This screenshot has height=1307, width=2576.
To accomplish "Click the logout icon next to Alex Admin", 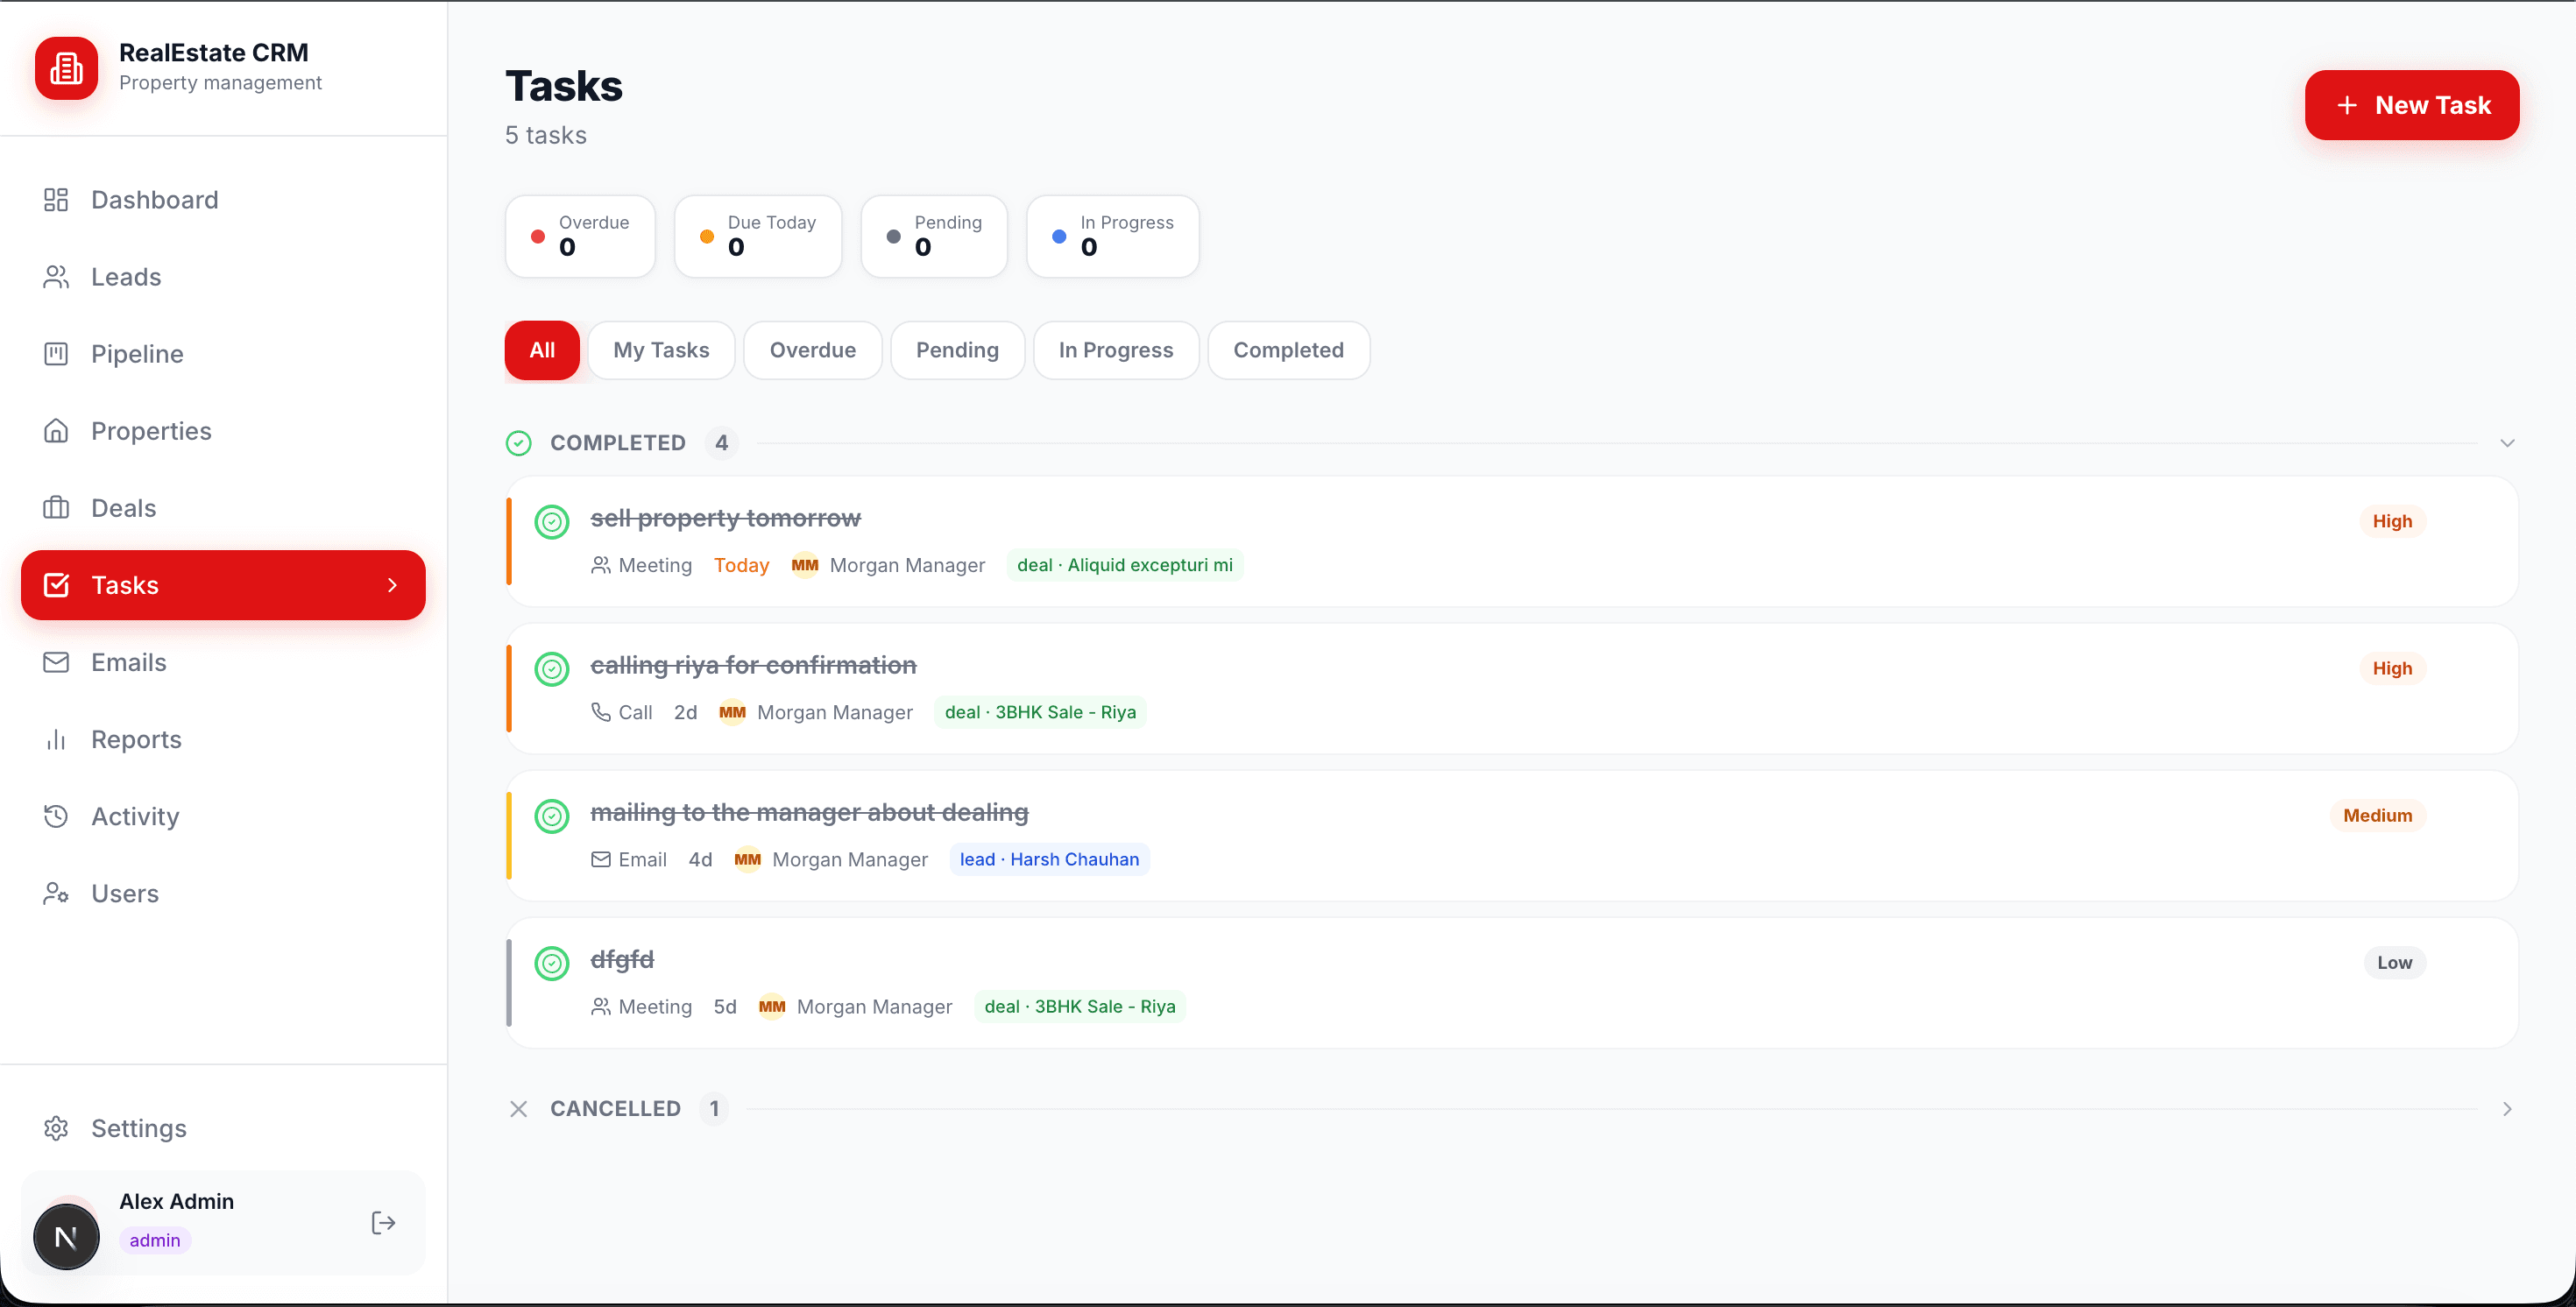I will 383,1222.
